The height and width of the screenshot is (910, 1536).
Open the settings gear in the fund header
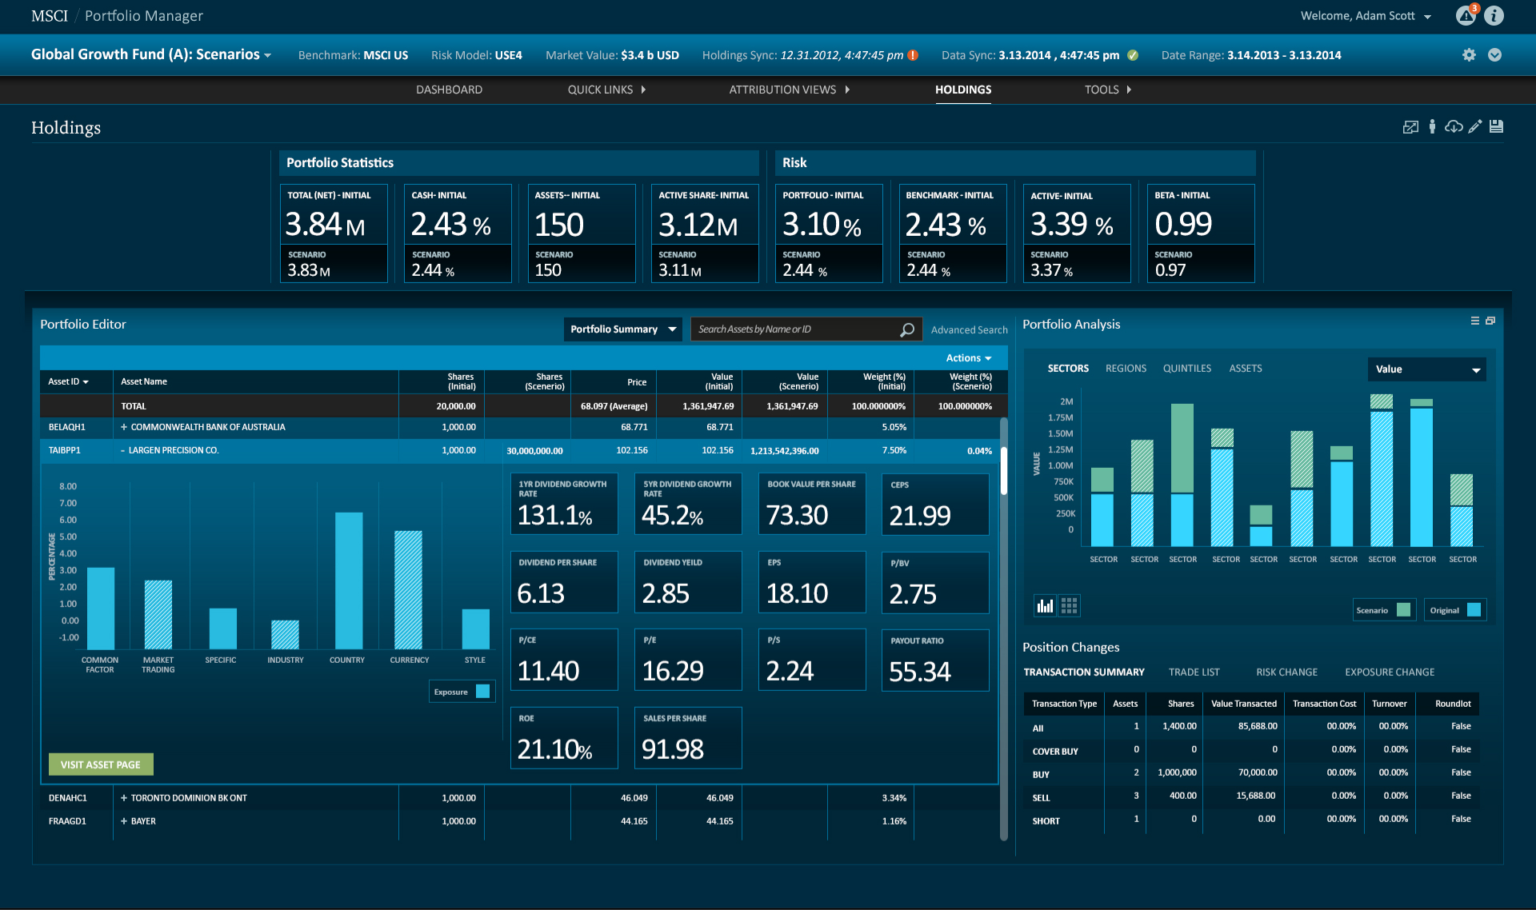[1469, 55]
